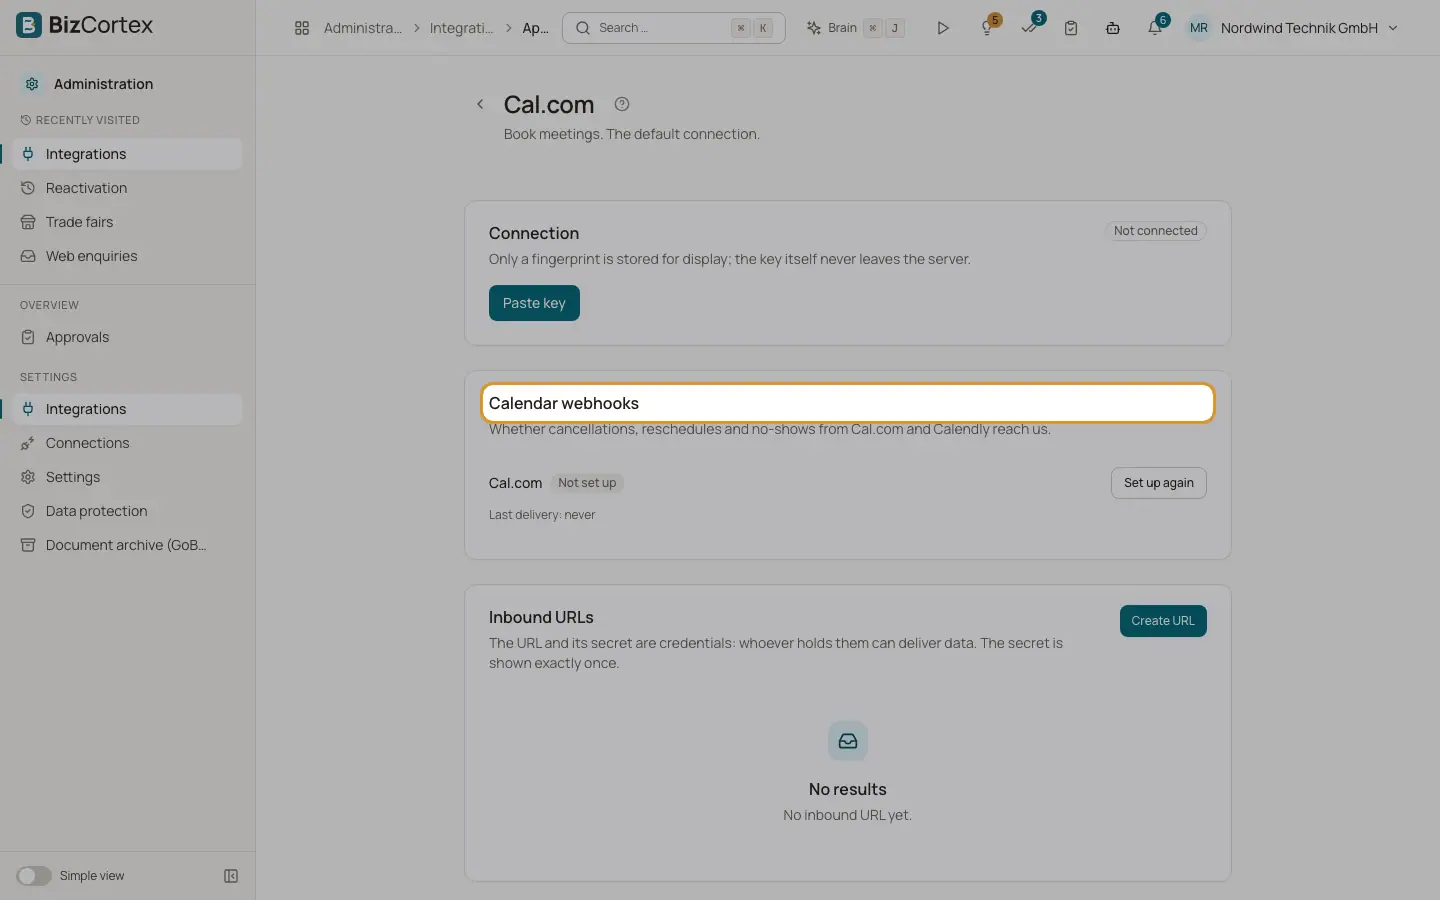Click the BizCortex logo icon

(x=29, y=25)
